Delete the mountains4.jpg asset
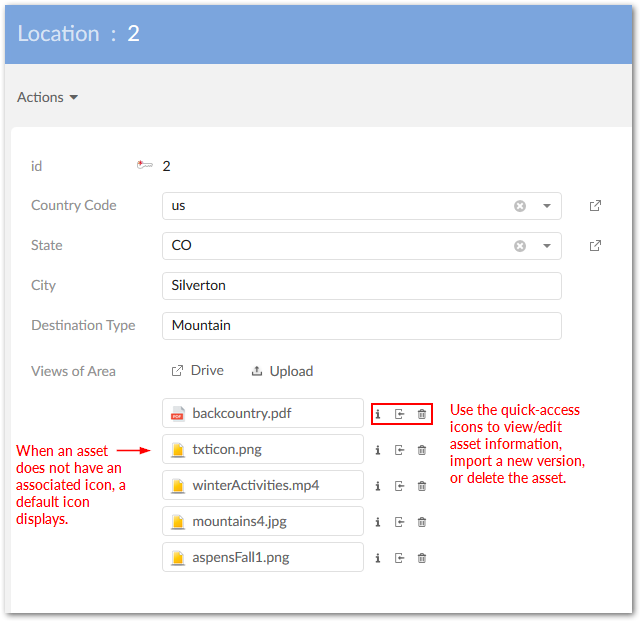Viewport: 641px width, 622px height. (422, 522)
